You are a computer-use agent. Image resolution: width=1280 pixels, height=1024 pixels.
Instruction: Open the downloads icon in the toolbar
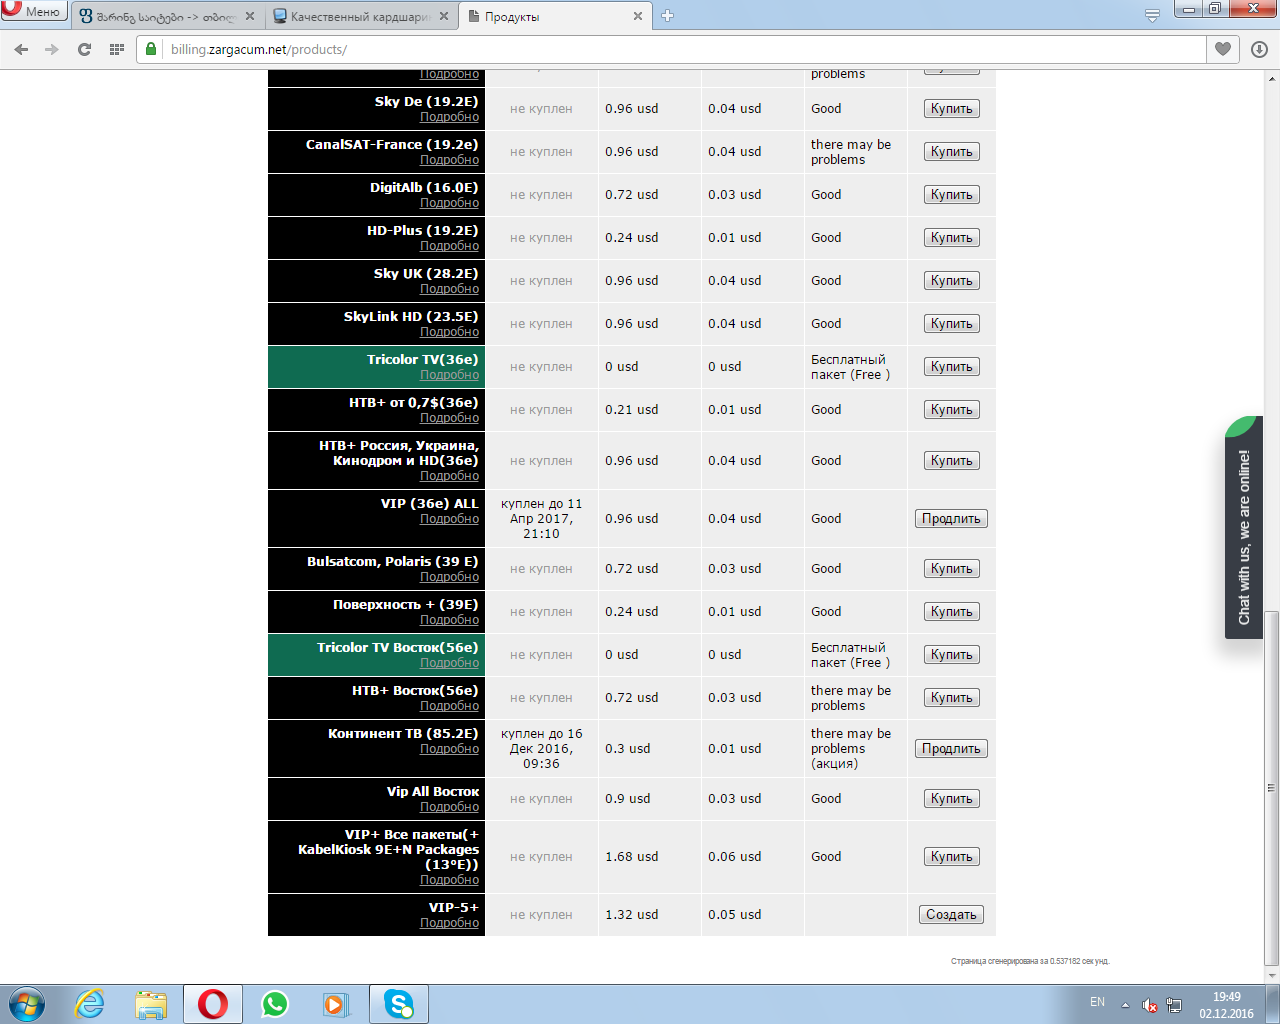pos(1259,49)
